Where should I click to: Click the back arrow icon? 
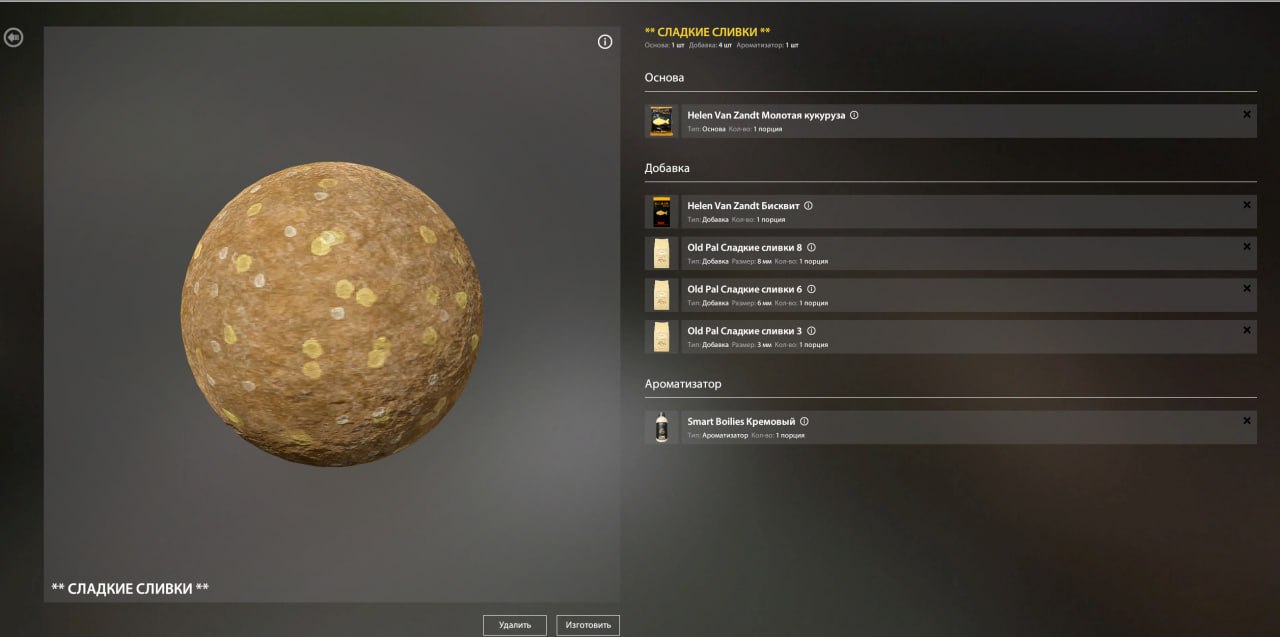13,38
